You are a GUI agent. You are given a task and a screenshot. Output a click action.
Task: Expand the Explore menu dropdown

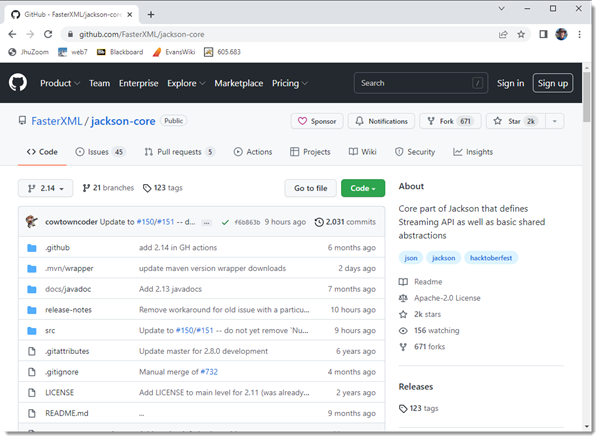click(186, 83)
